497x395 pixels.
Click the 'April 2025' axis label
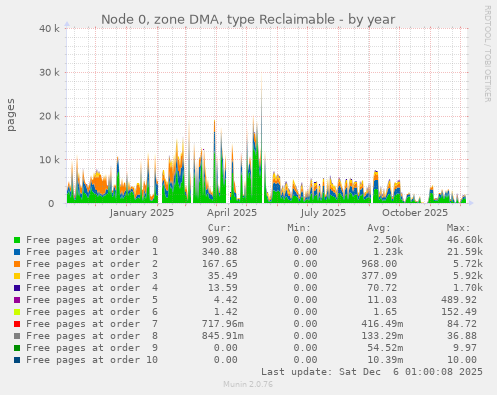[232, 213]
